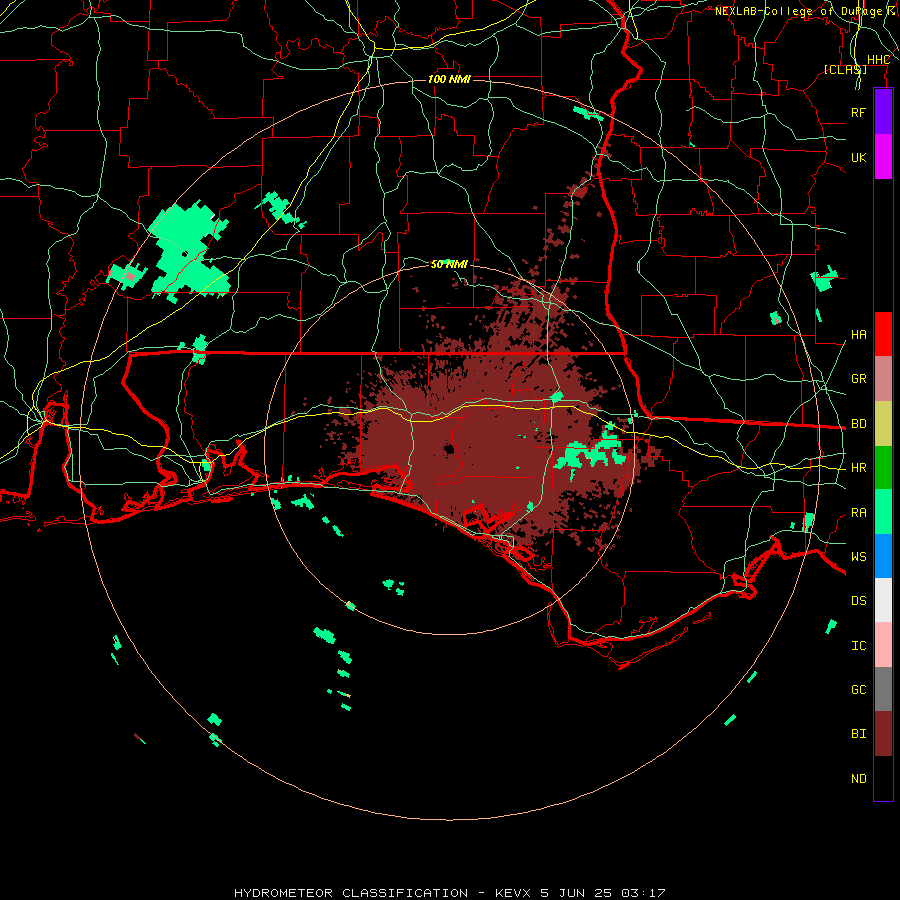
Task: Click the blue WS legend swatch
Action: 883,556
